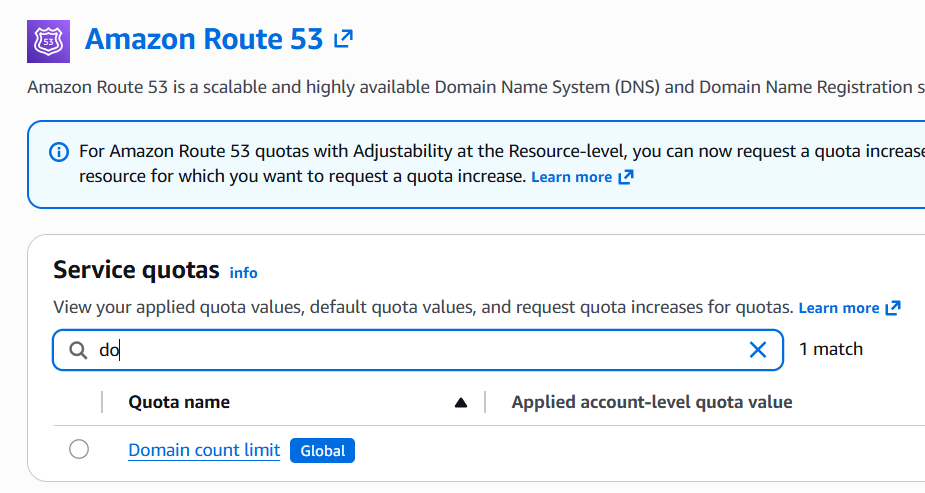The height and width of the screenshot is (493, 925).
Task: Toggle the Quota name sort arrow
Action: point(460,403)
